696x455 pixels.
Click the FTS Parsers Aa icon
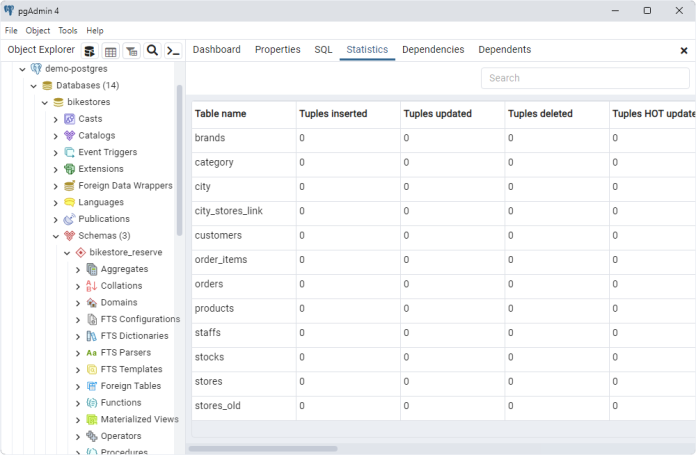(x=91, y=353)
